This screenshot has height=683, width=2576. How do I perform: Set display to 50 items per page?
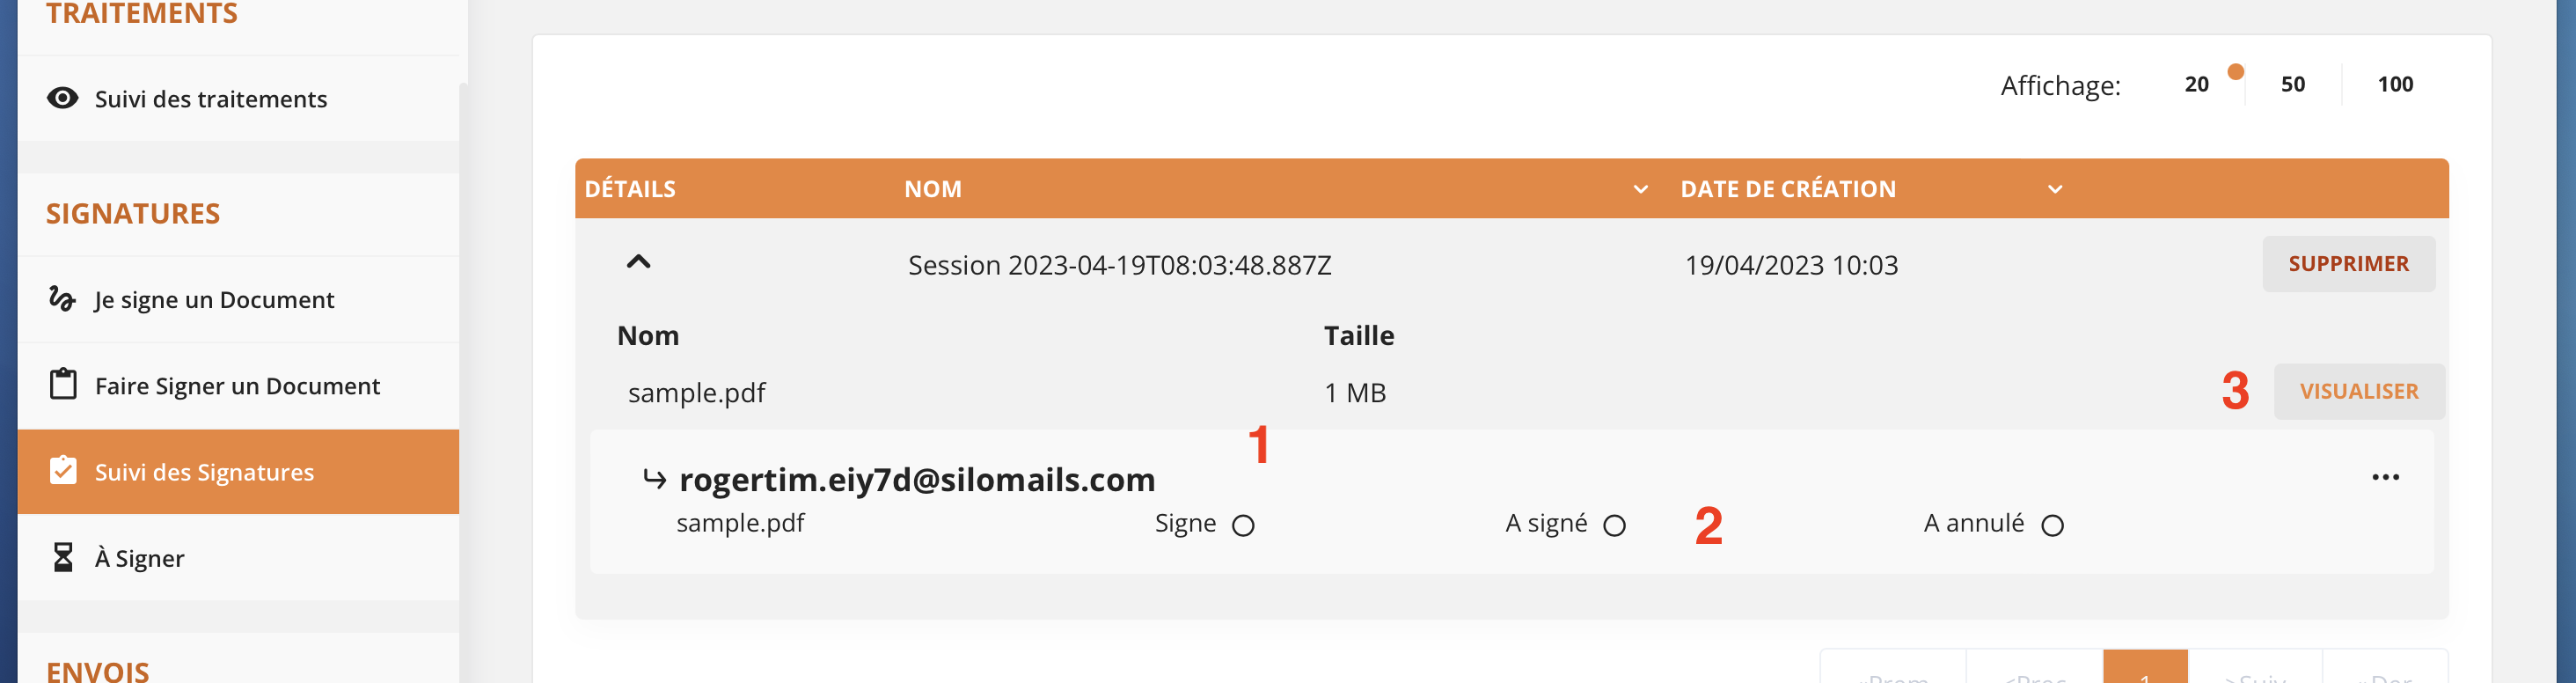click(x=2292, y=84)
